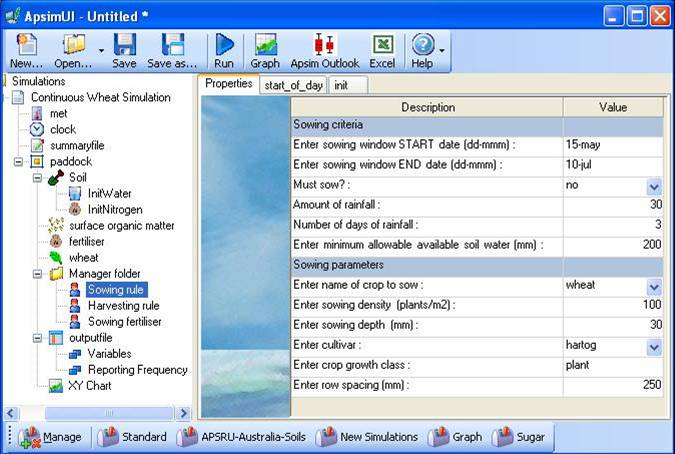
Task: Switch to the start_of_day tab
Action: click(293, 86)
